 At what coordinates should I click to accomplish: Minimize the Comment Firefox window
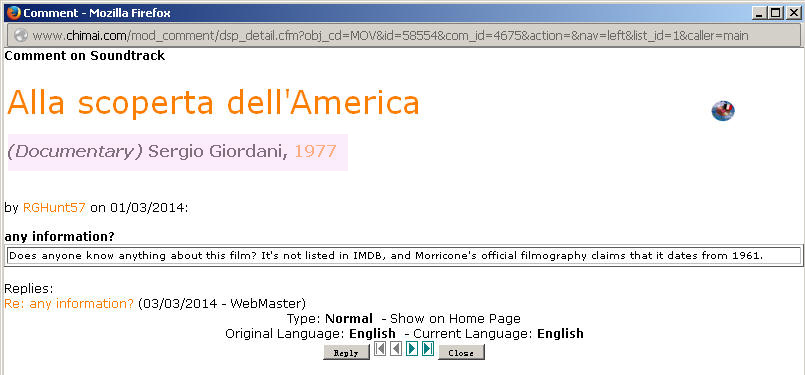[760, 13]
